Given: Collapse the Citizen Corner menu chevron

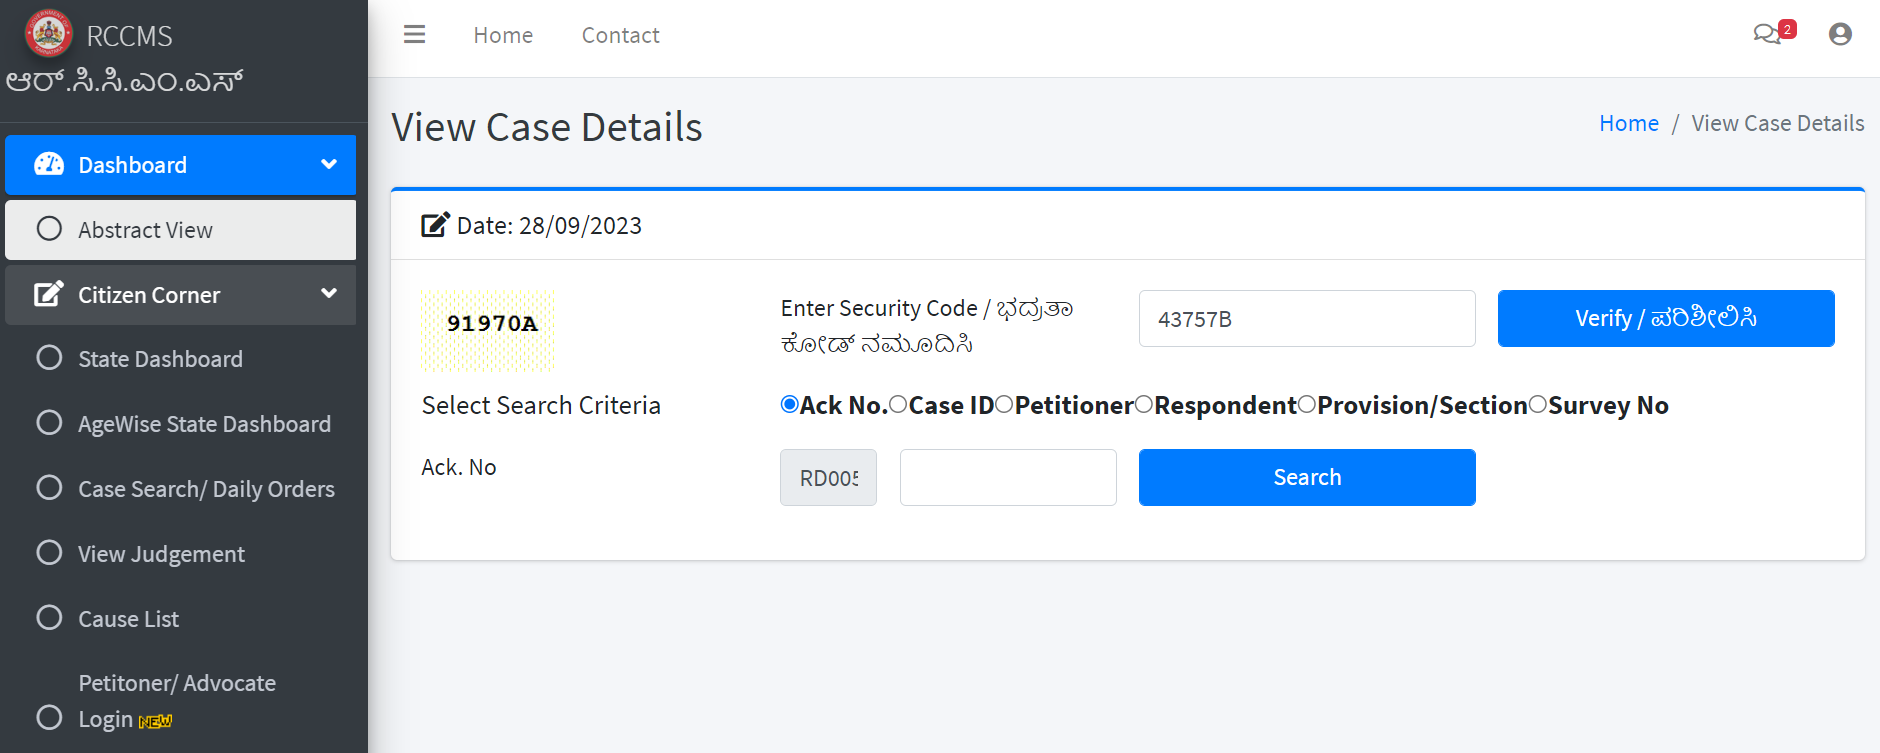Looking at the screenshot, I should pos(329,293).
